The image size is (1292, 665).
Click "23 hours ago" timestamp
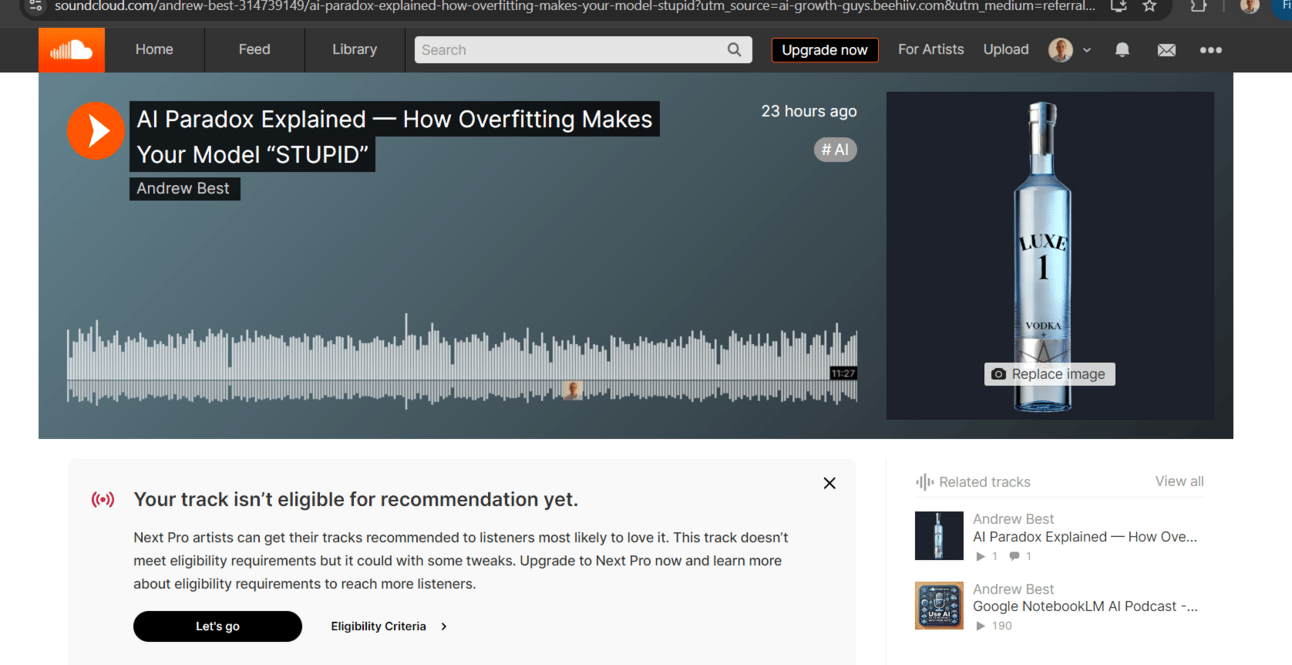(x=809, y=111)
